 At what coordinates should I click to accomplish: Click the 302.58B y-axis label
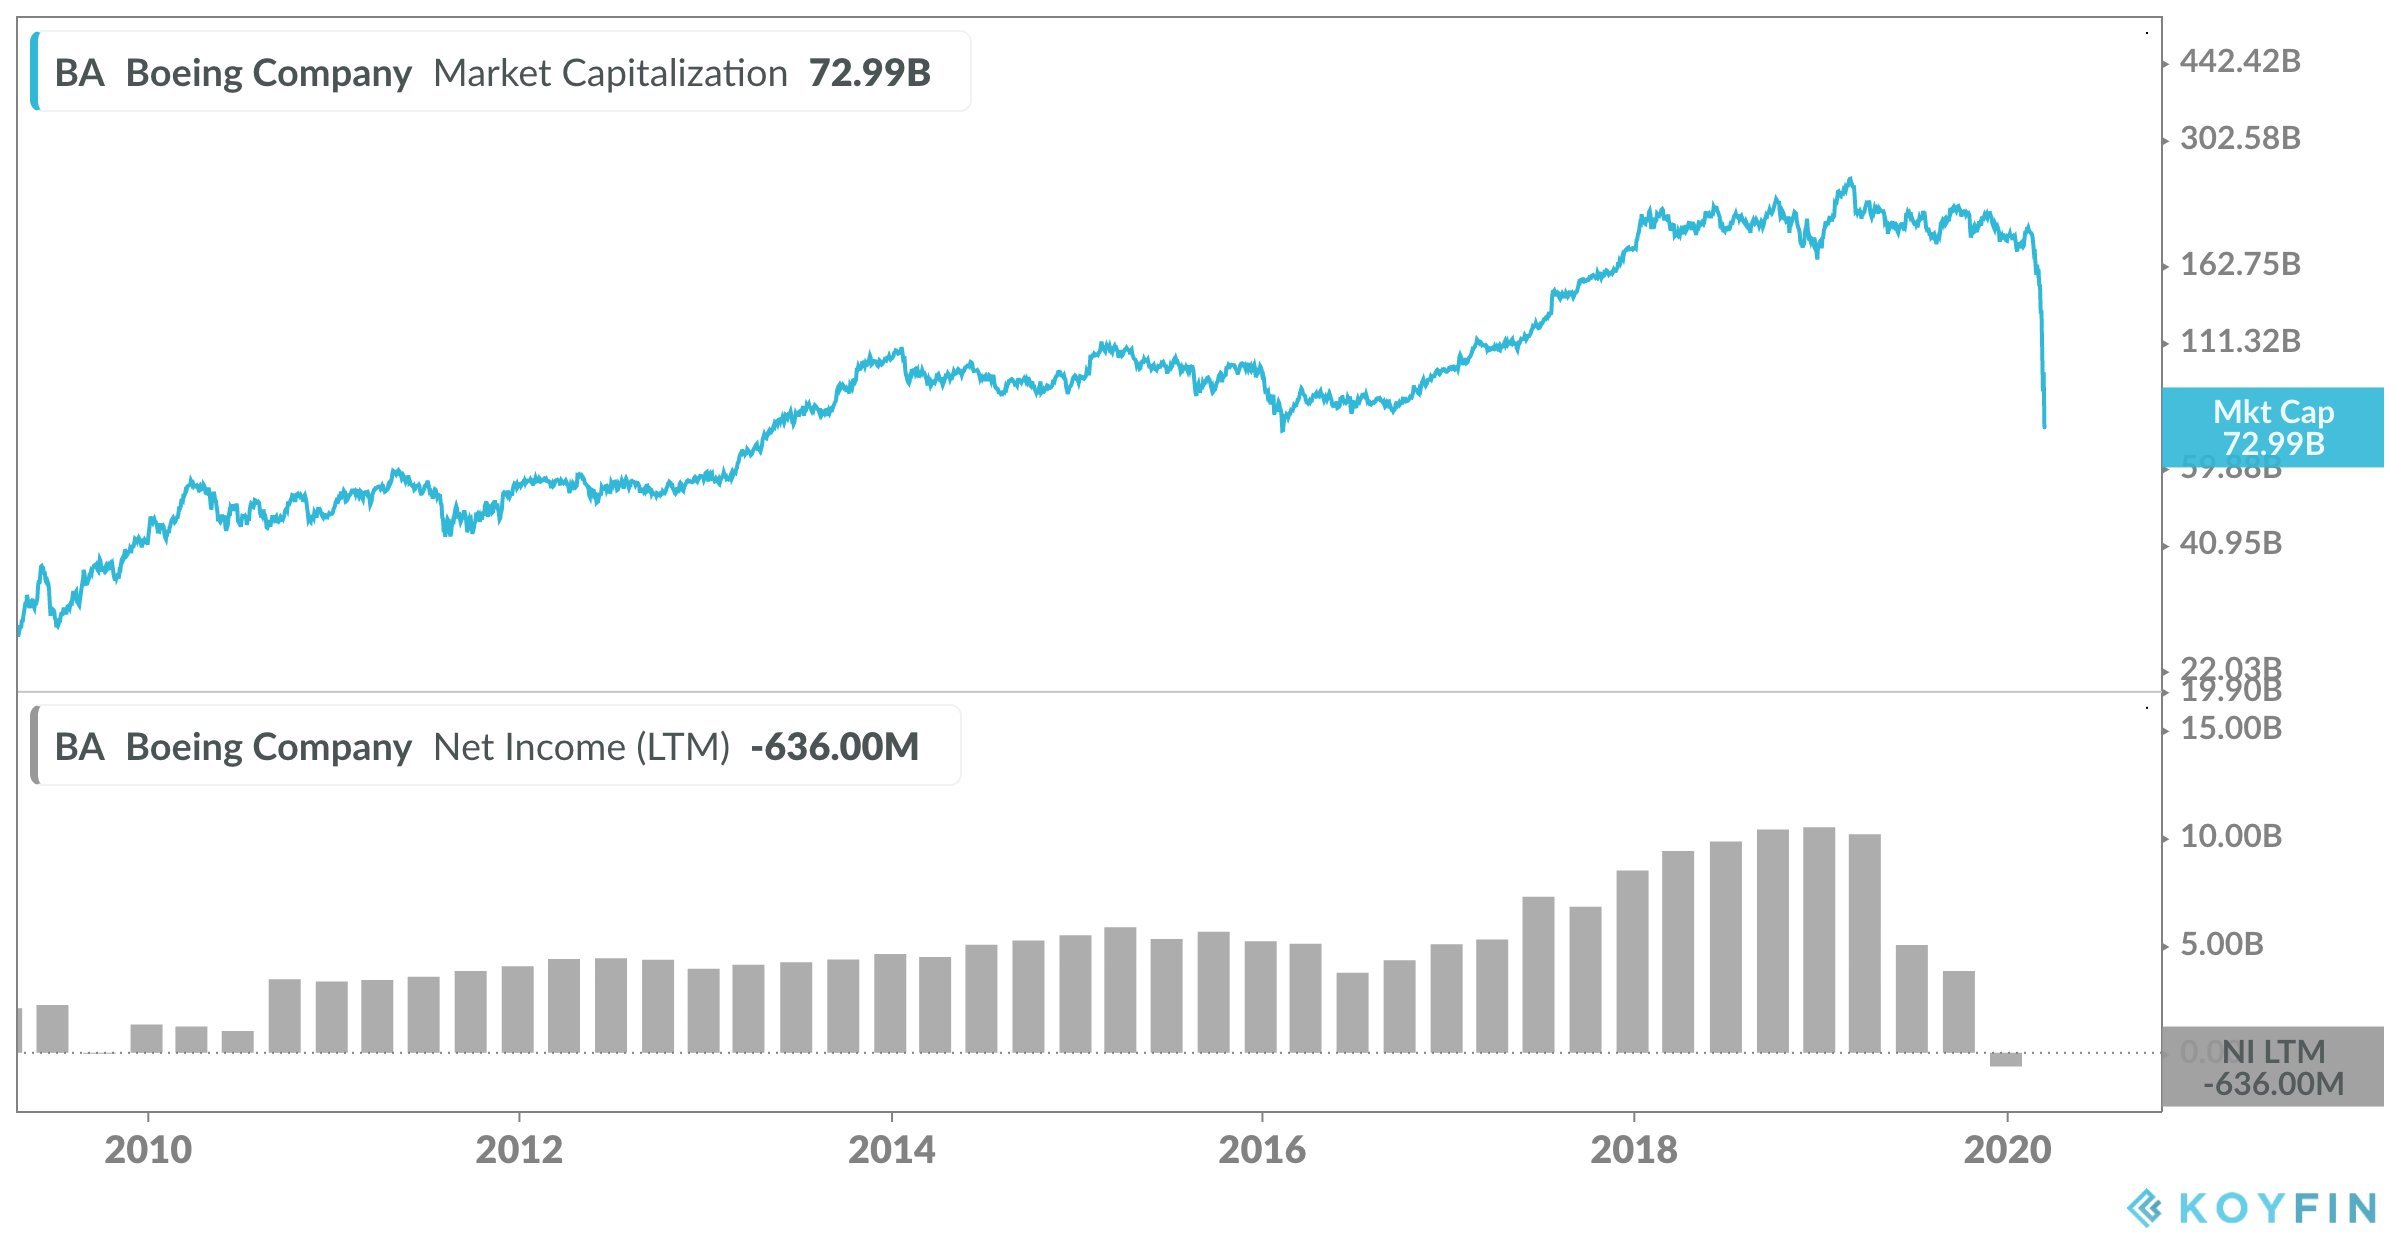click(x=2240, y=138)
